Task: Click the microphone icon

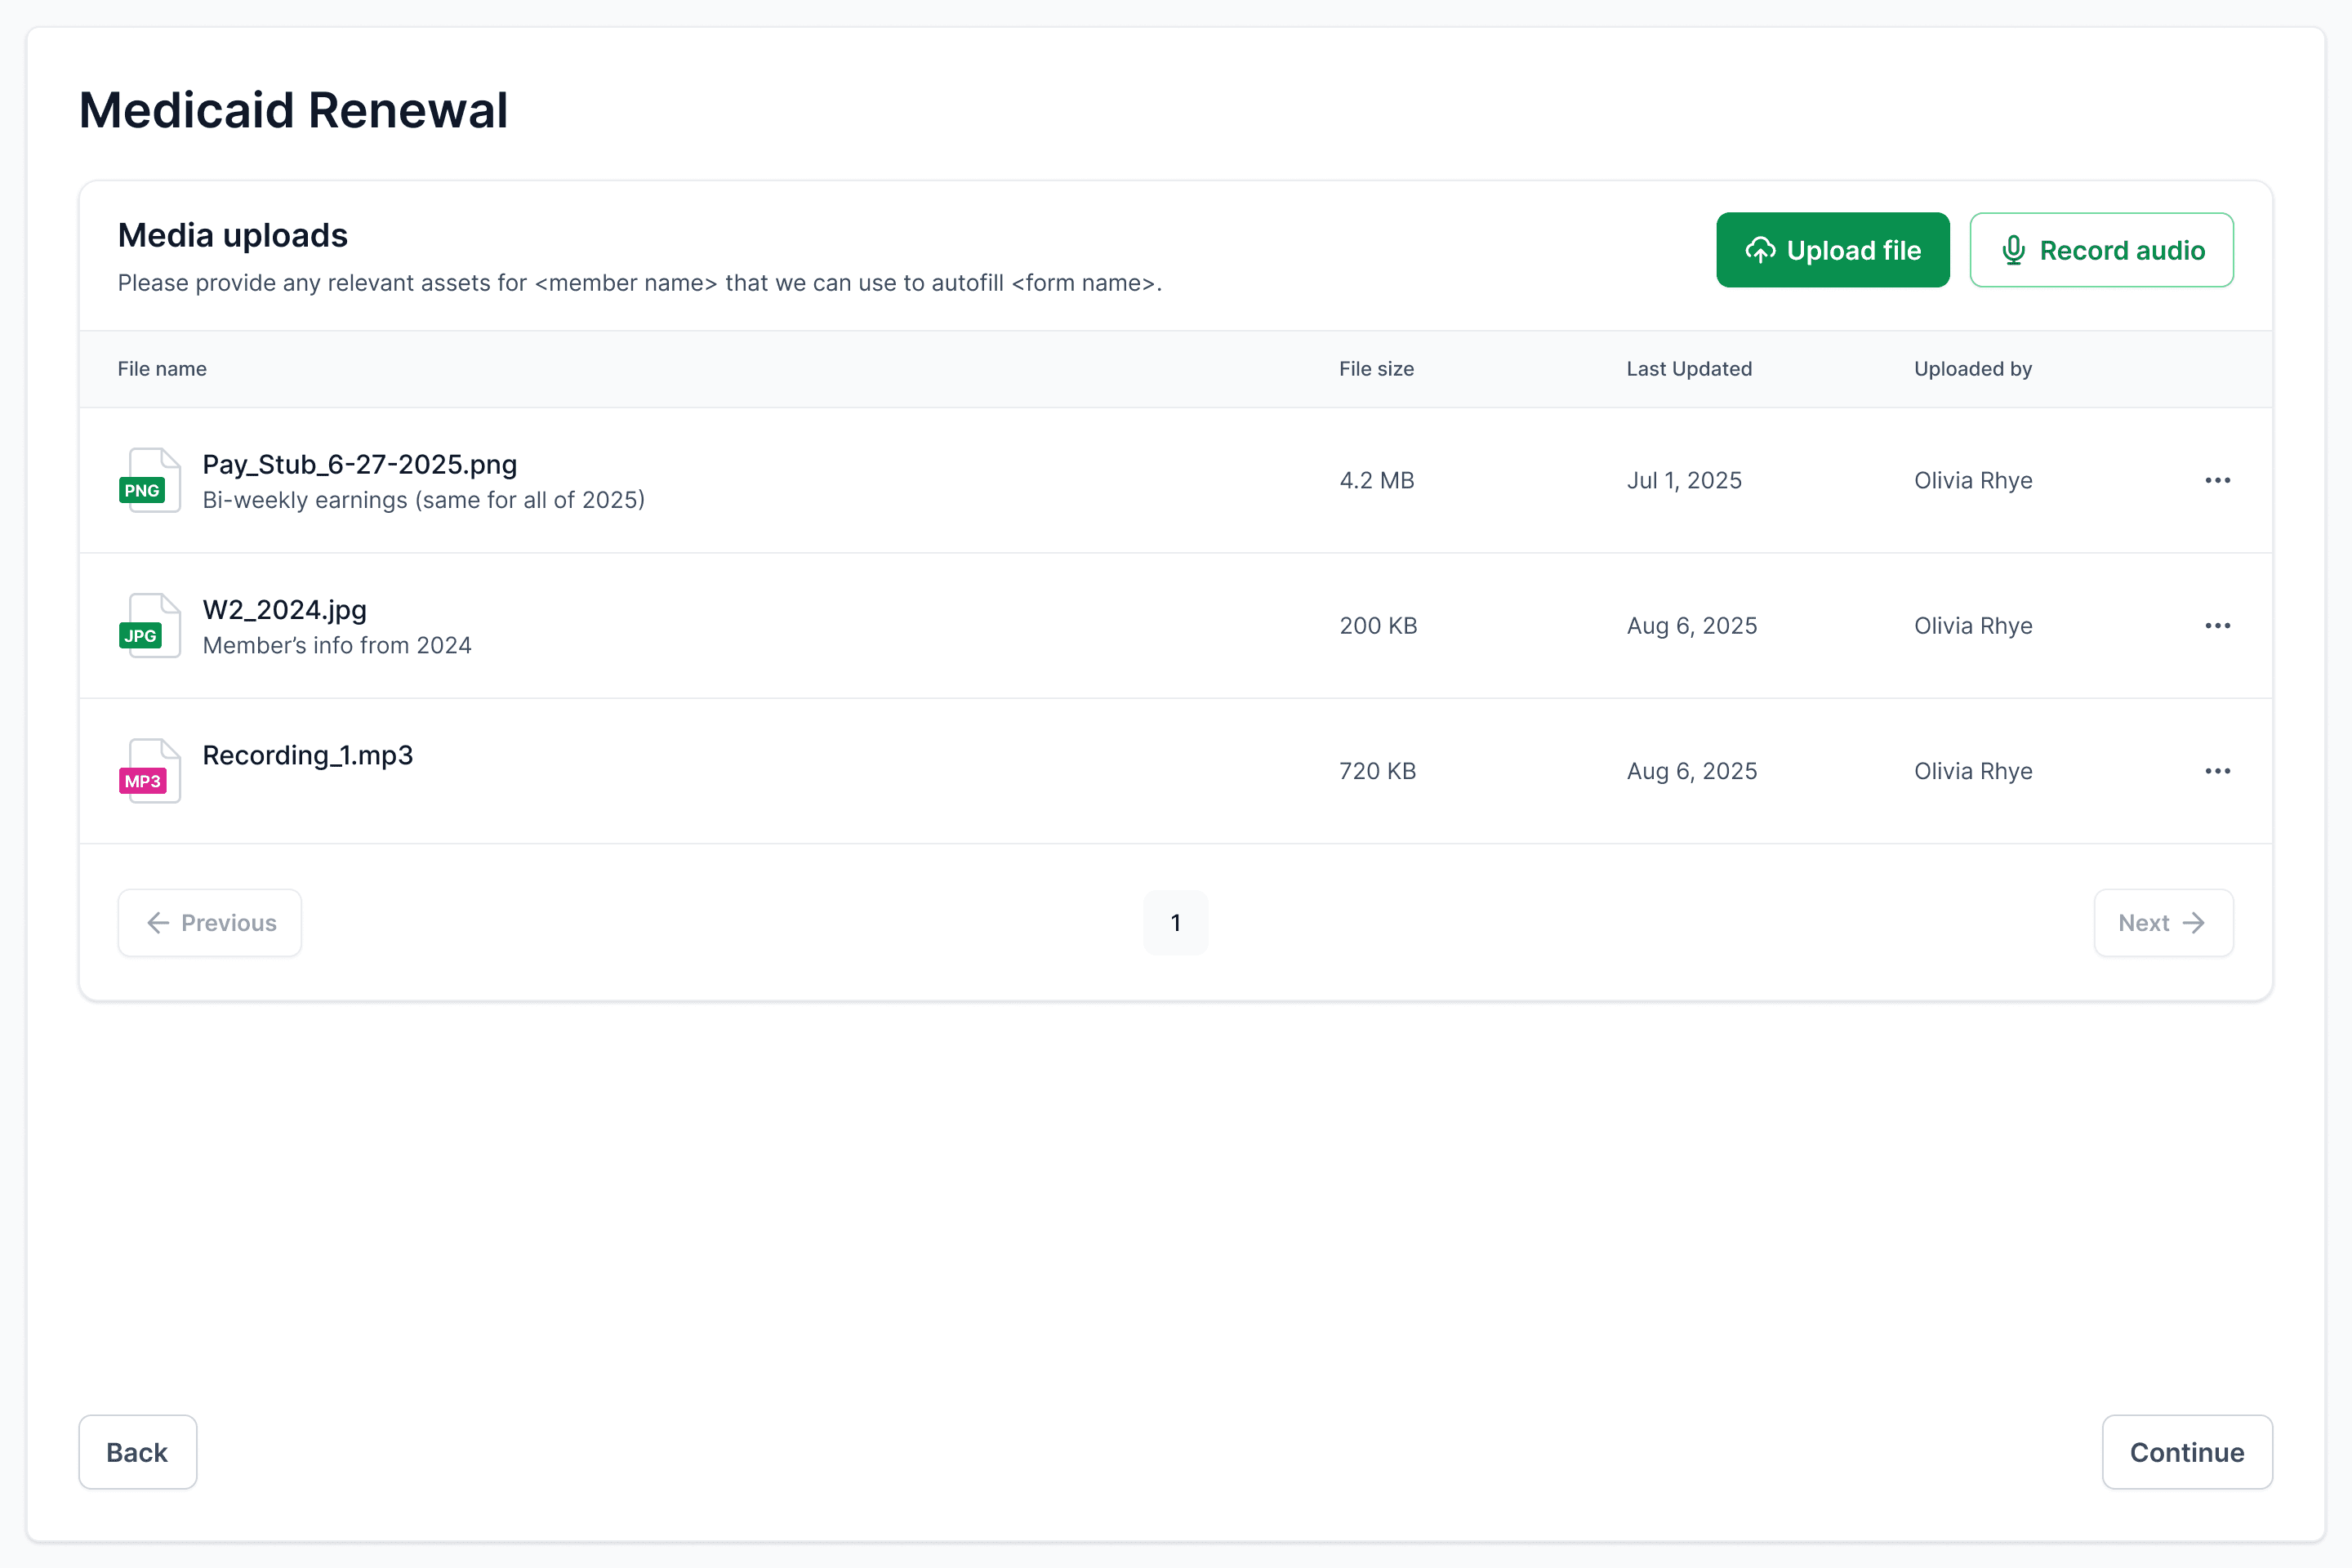Action: (2013, 250)
